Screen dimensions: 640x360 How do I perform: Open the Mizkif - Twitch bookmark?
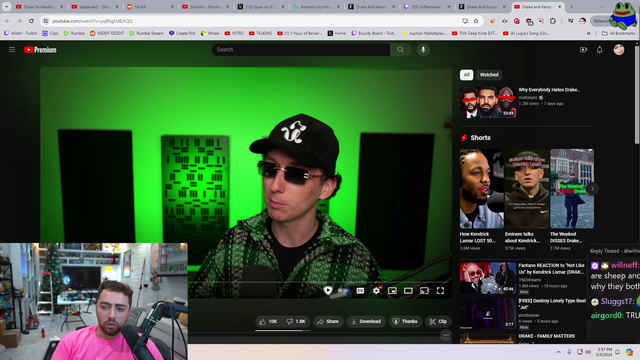click(x=20, y=33)
